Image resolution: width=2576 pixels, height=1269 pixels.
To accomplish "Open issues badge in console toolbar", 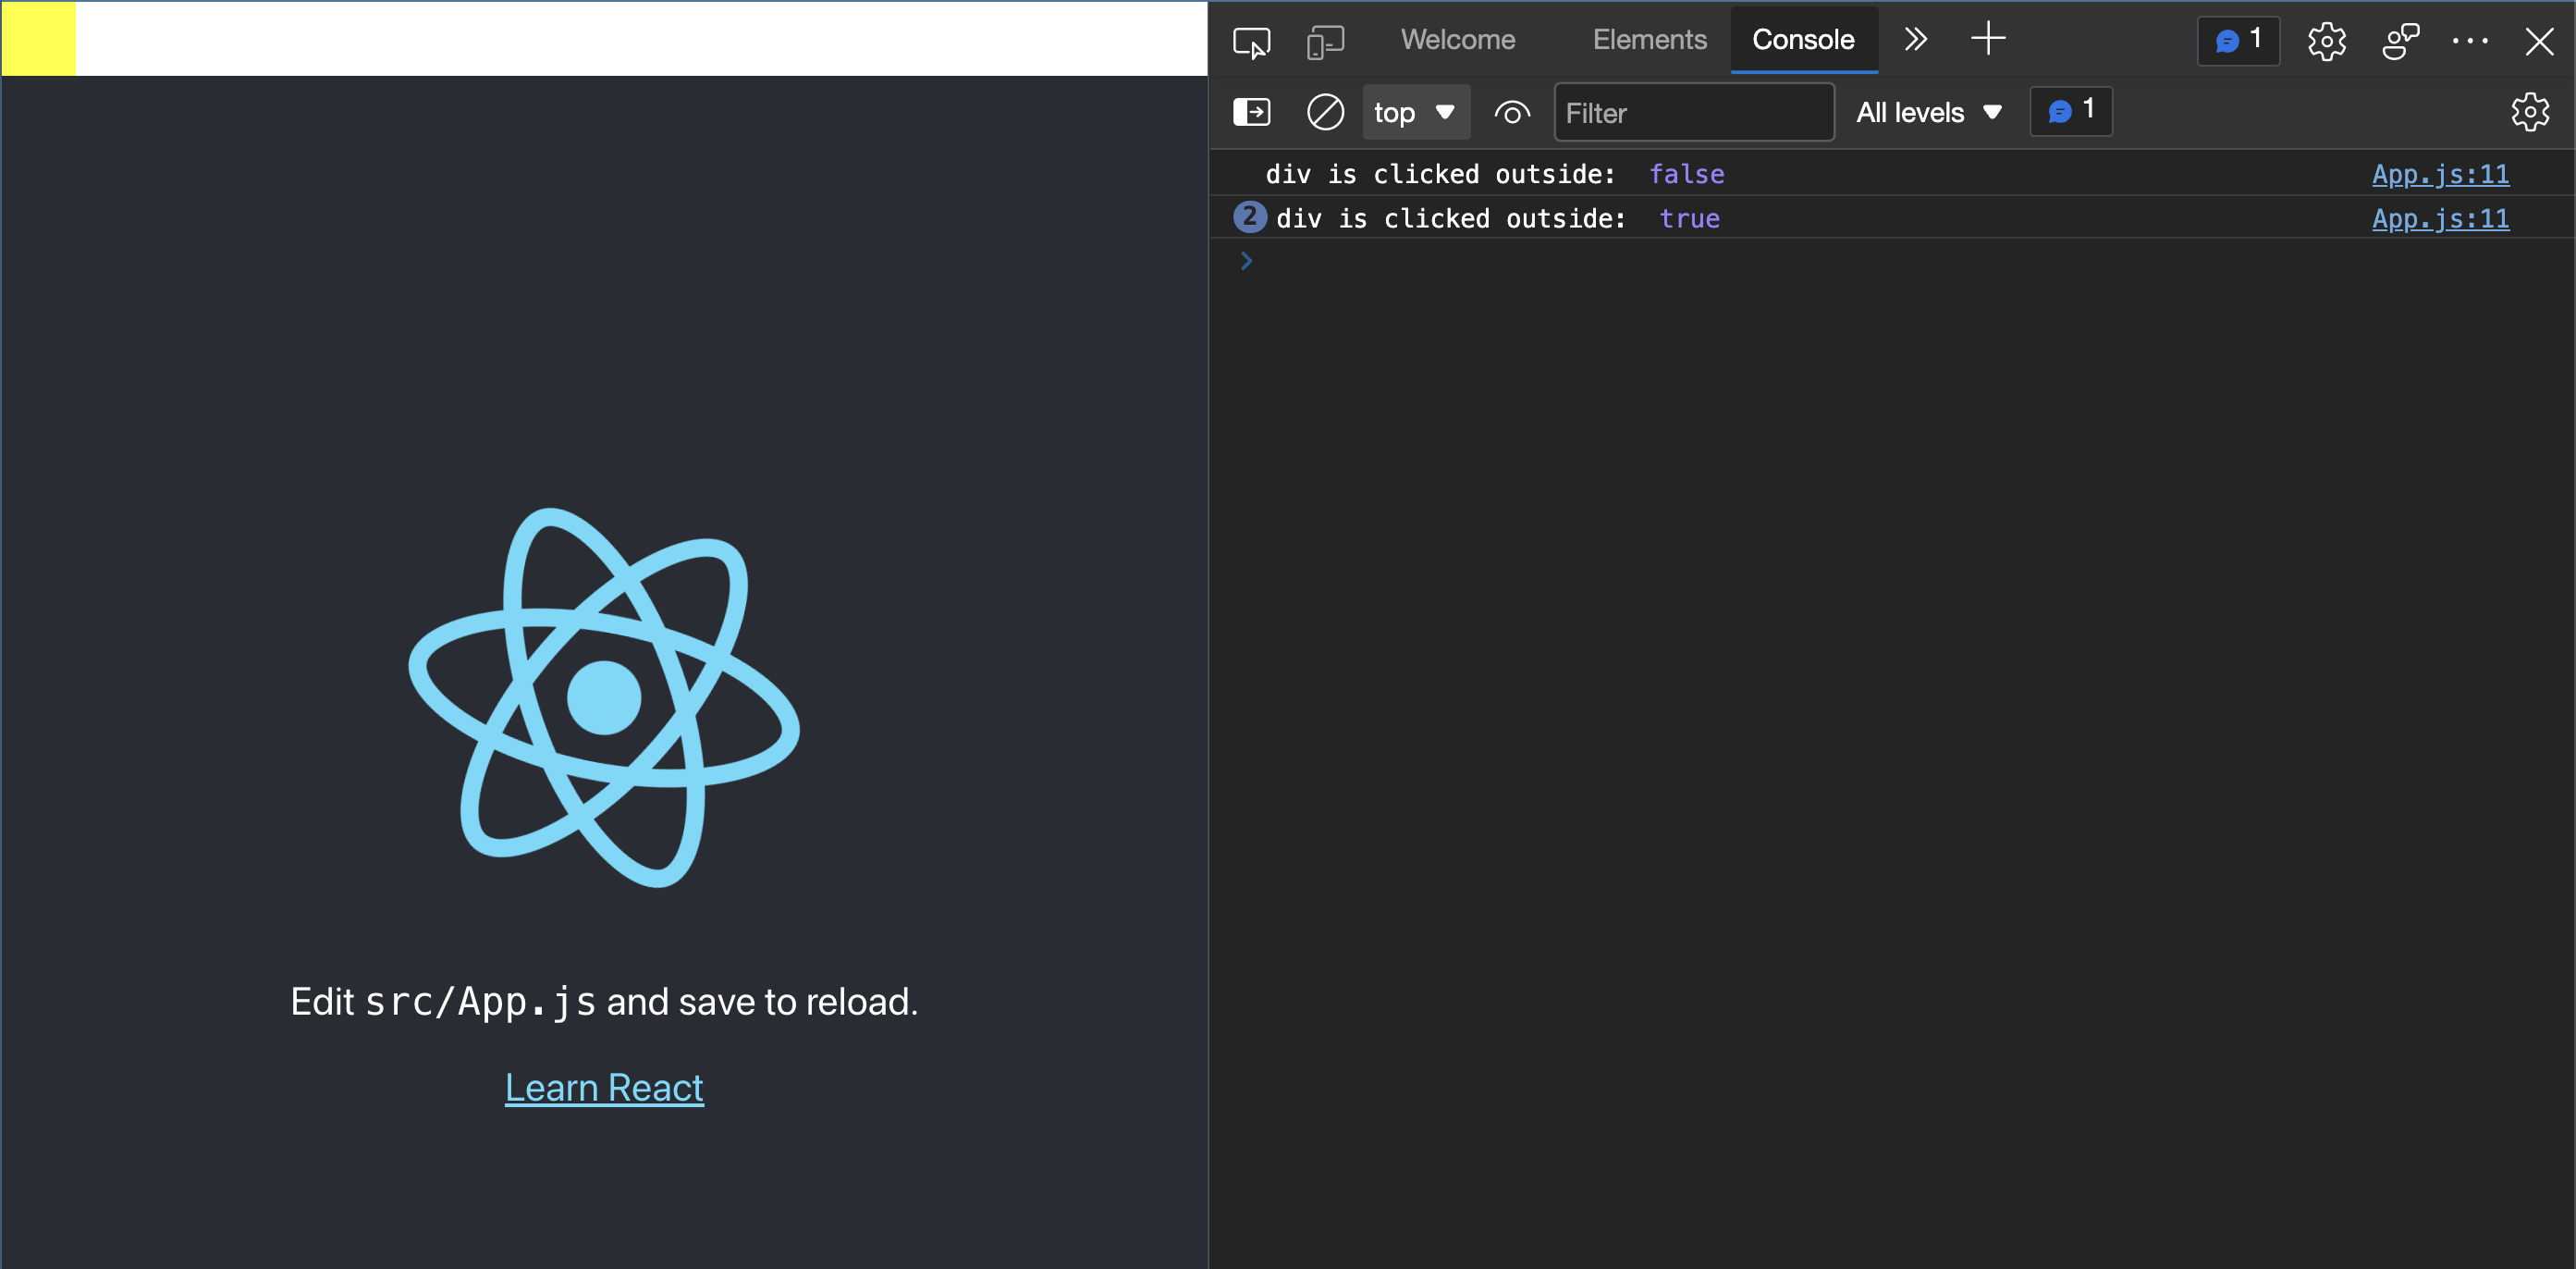I will tap(2070, 111).
